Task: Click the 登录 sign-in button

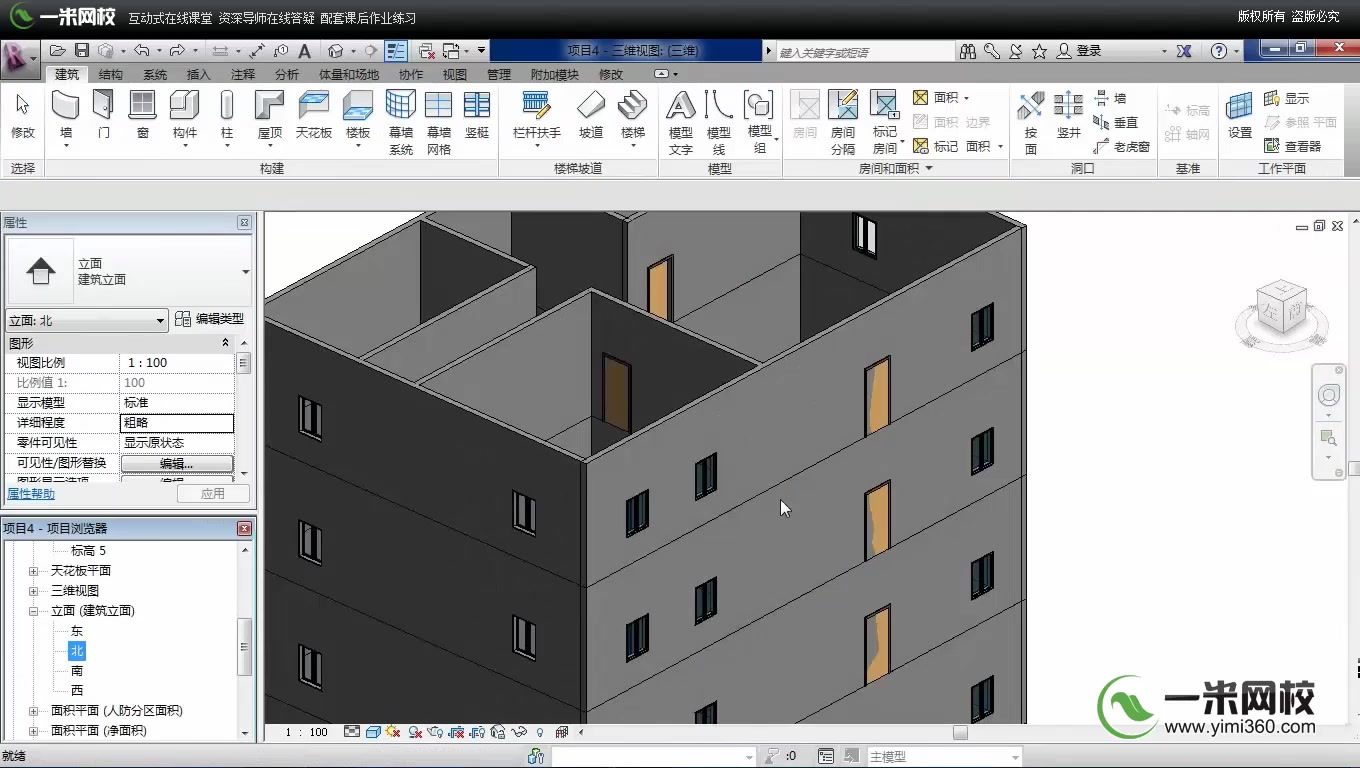Action: [x=1080, y=51]
